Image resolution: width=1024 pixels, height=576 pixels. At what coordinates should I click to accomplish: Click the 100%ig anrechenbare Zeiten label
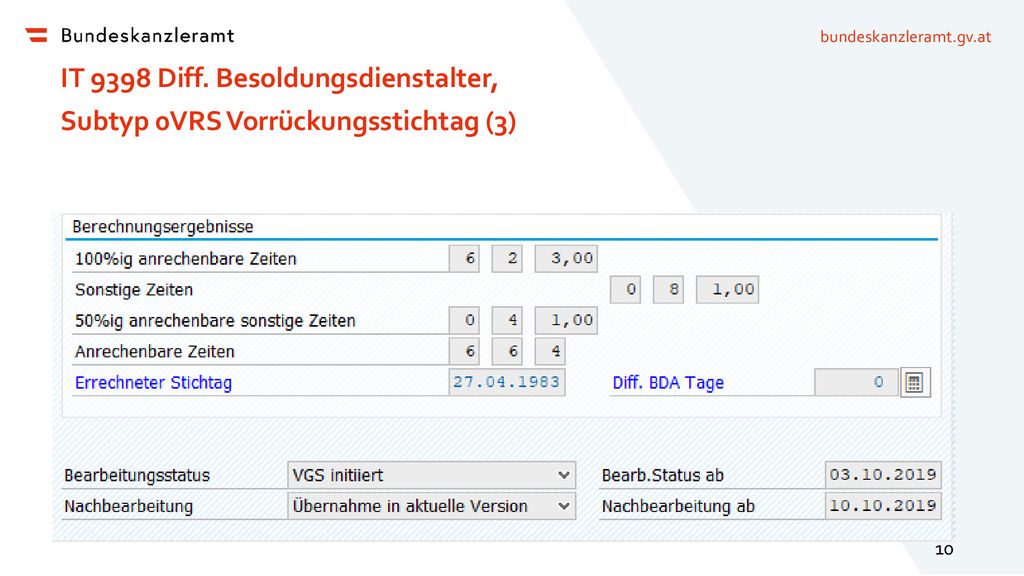pyautogui.click(x=185, y=259)
